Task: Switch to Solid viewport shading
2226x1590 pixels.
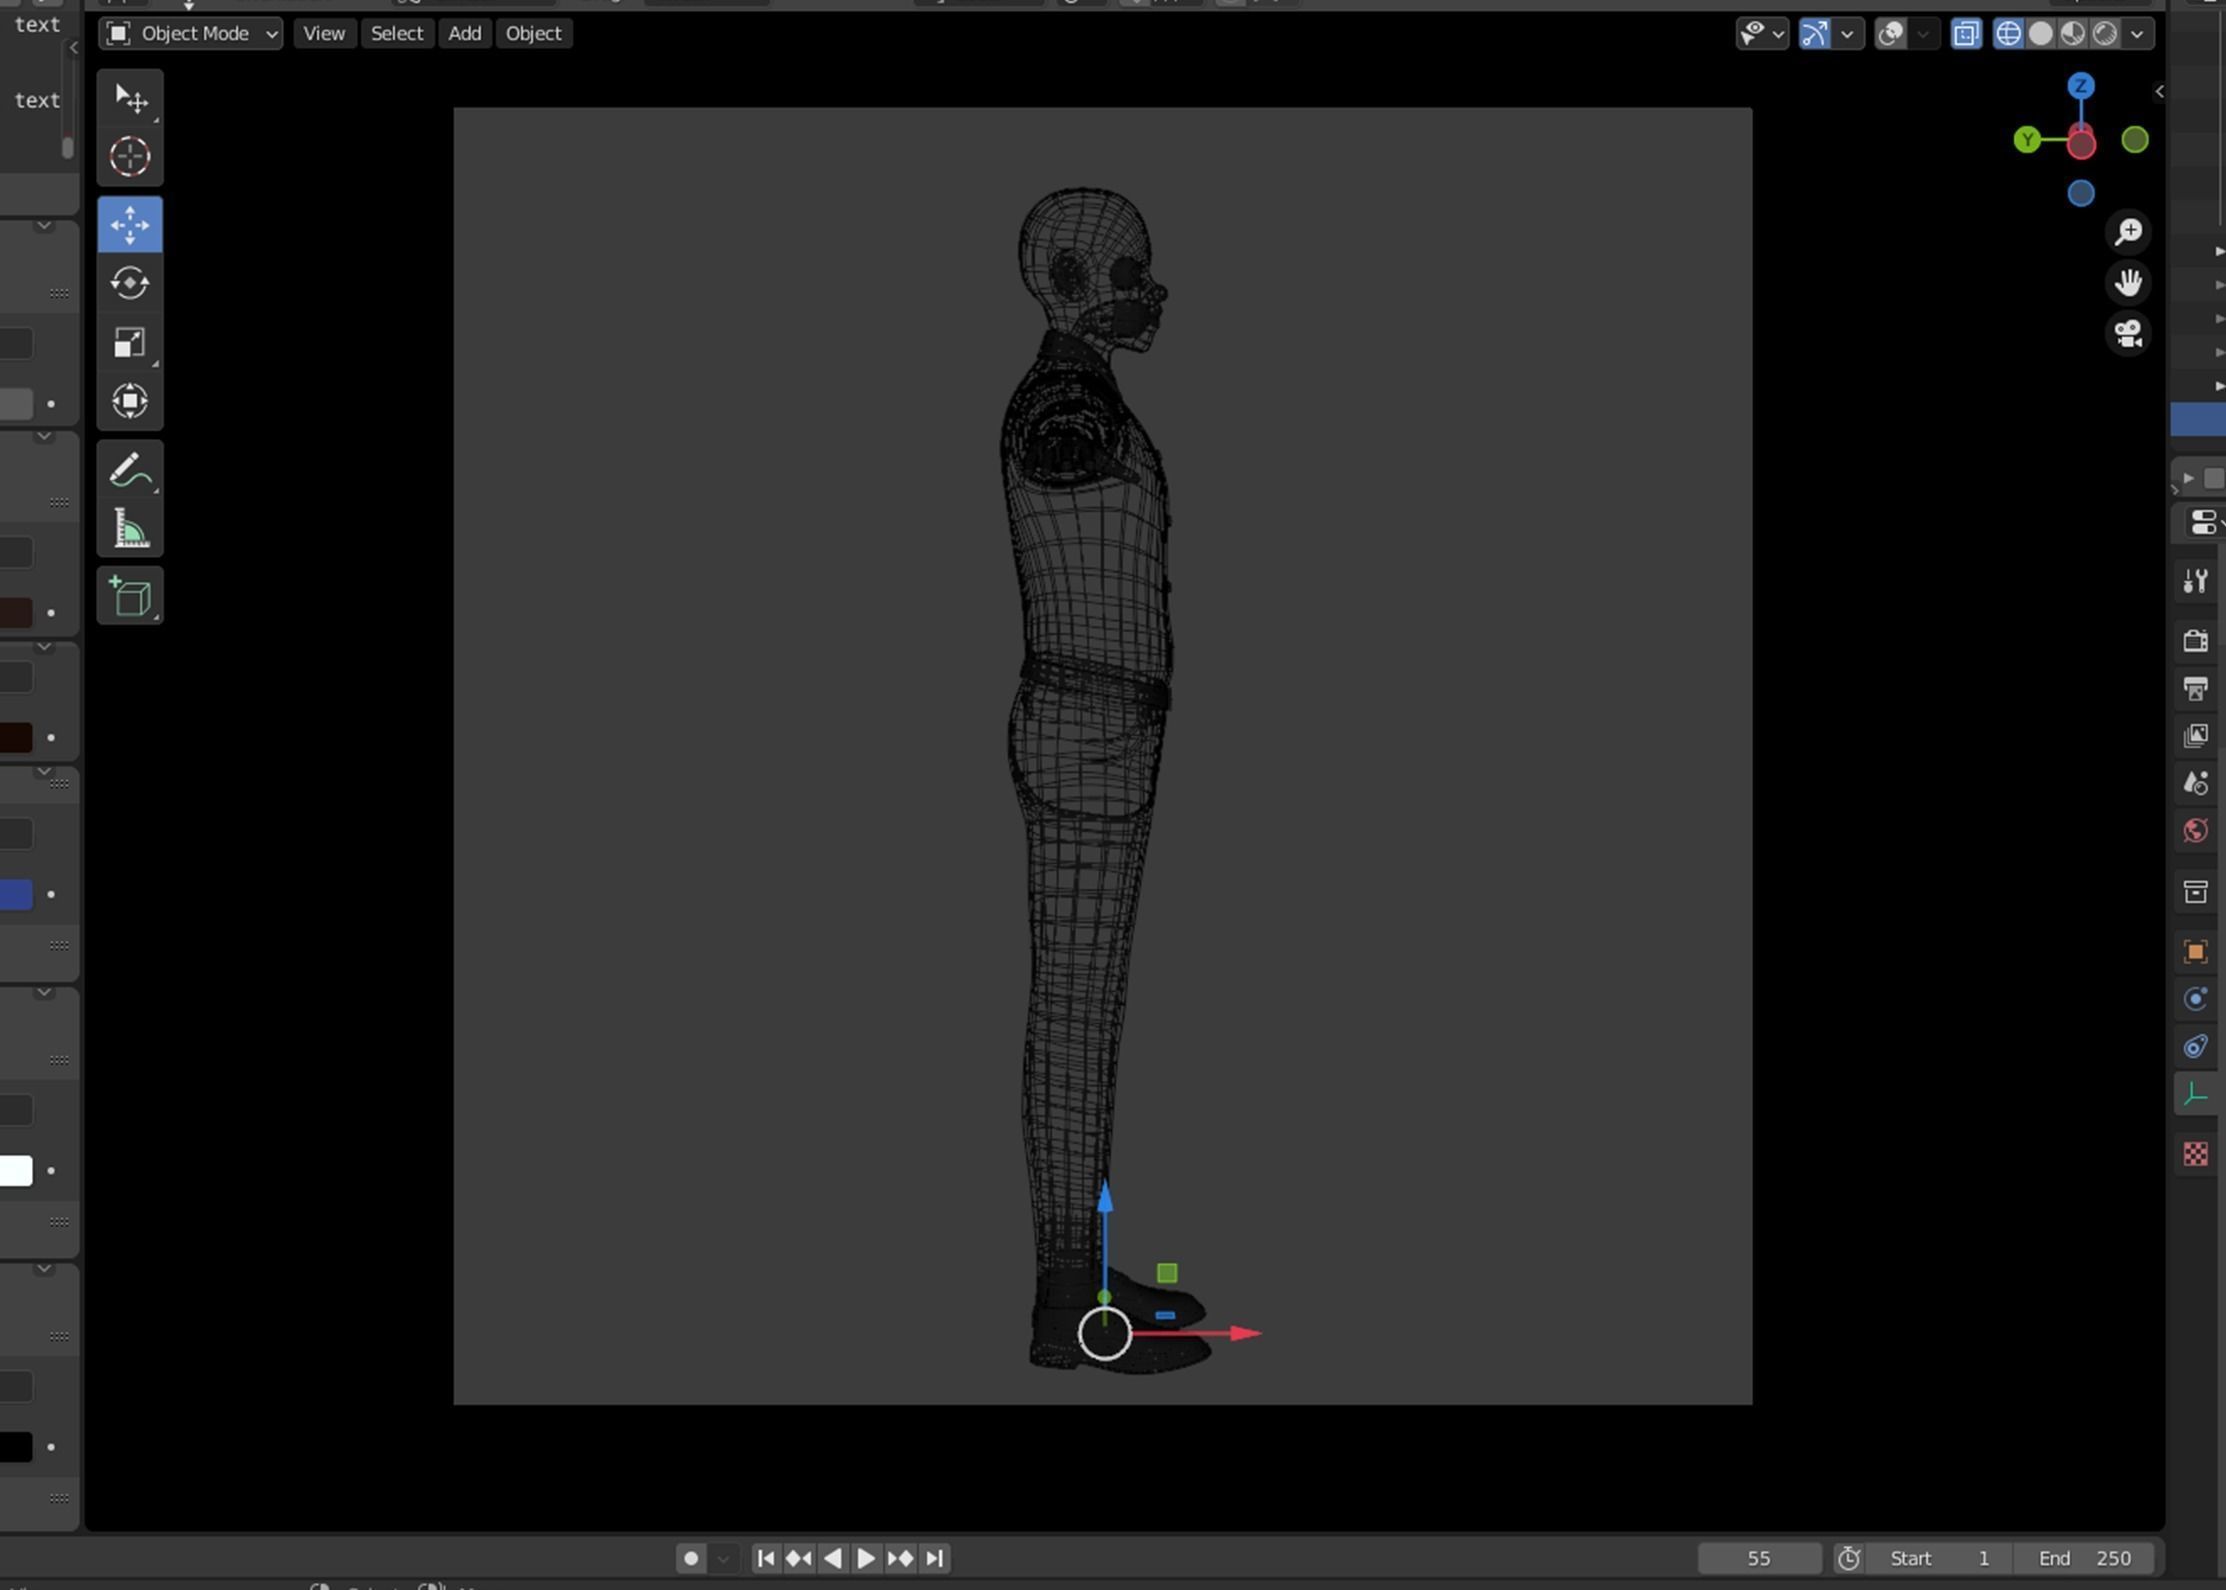Action: pos(2040,34)
